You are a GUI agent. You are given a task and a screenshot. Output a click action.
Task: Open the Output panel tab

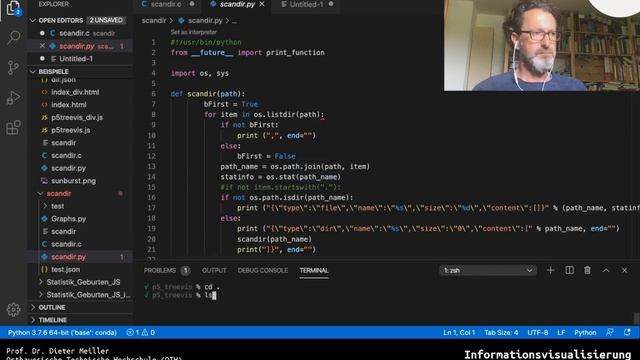(214, 270)
